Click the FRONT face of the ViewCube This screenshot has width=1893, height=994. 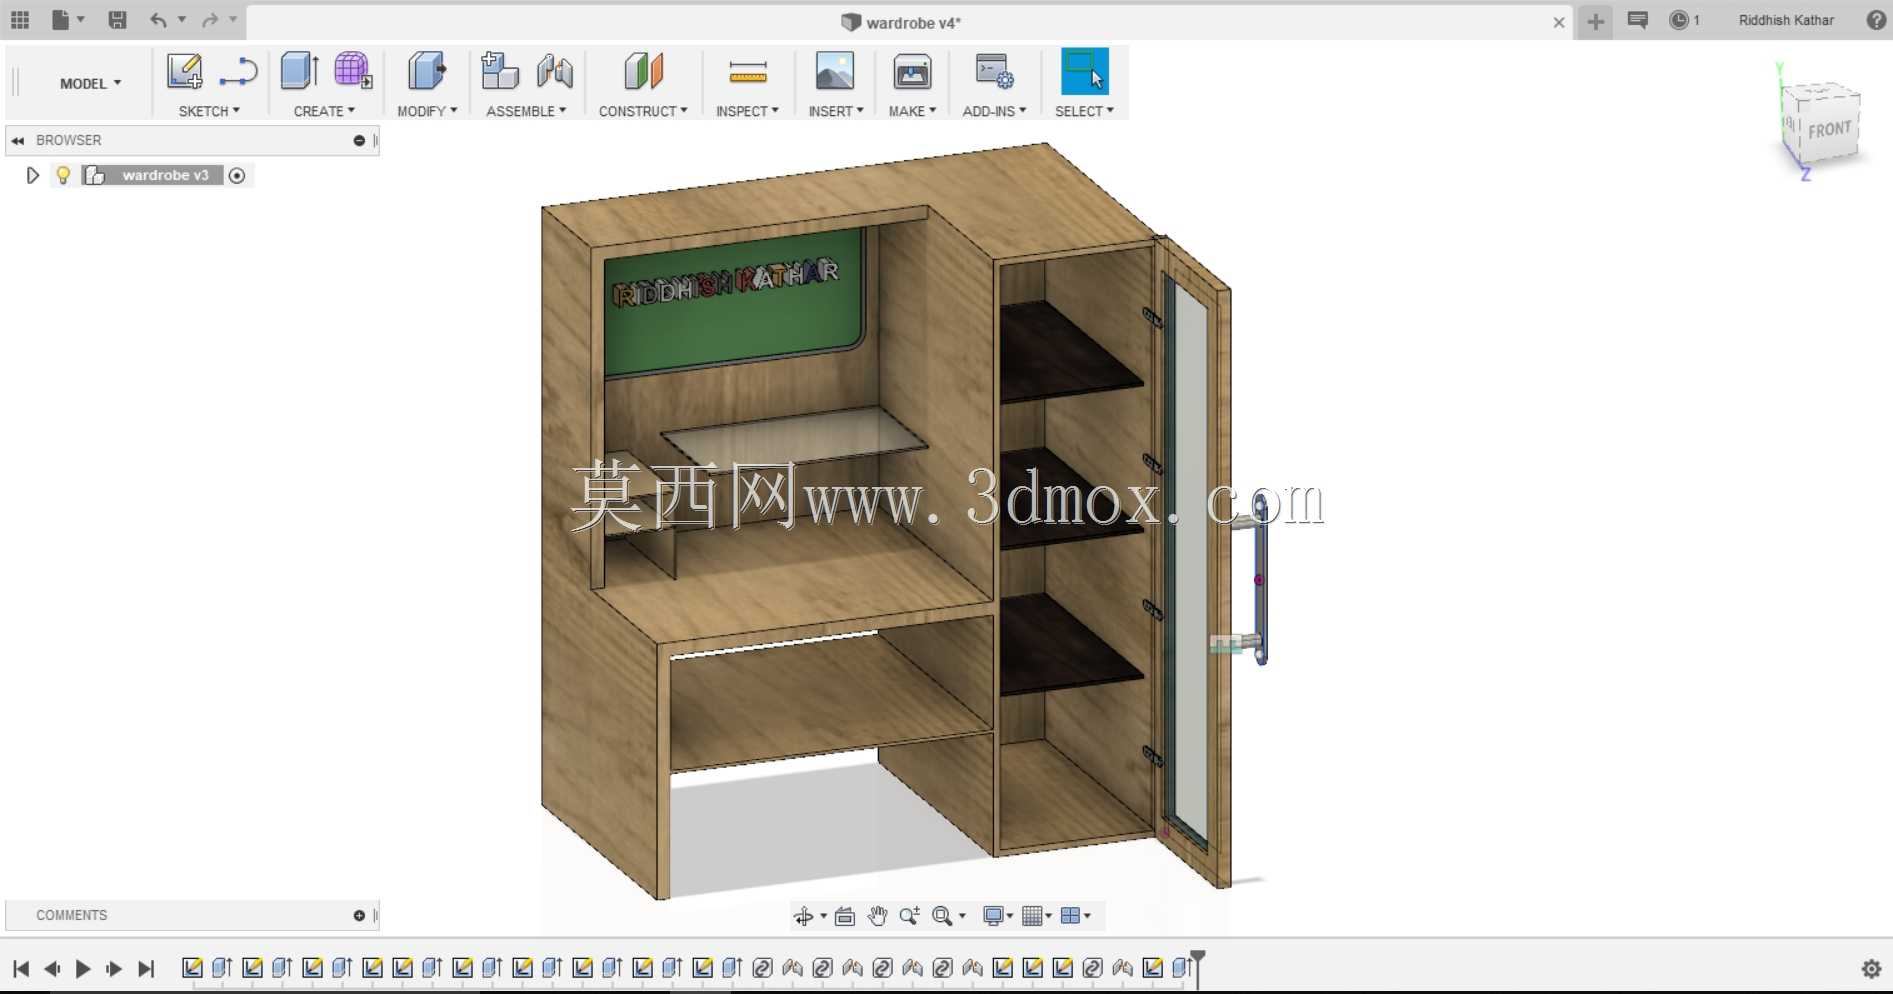point(1829,130)
